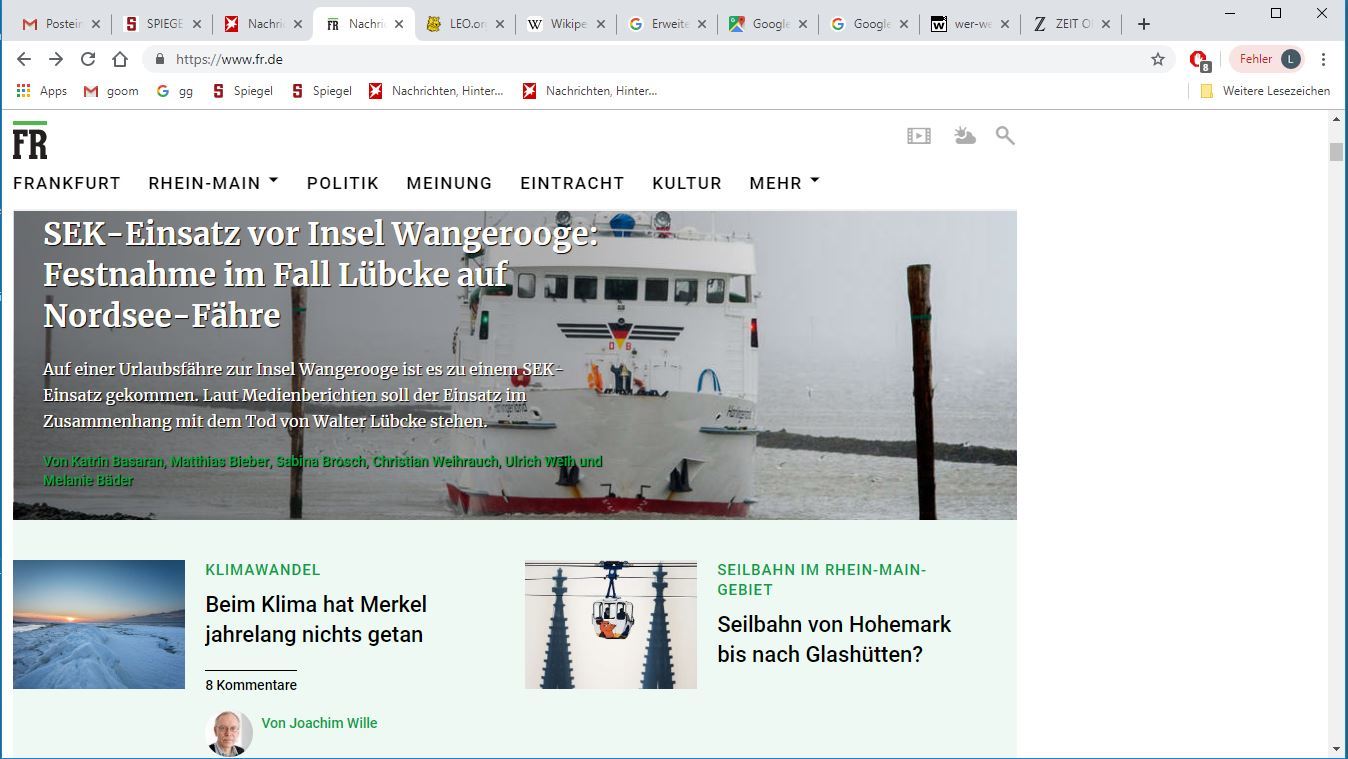The height and width of the screenshot is (759, 1348).
Task: Open the gg Google bookmark
Action: pos(175,91)
